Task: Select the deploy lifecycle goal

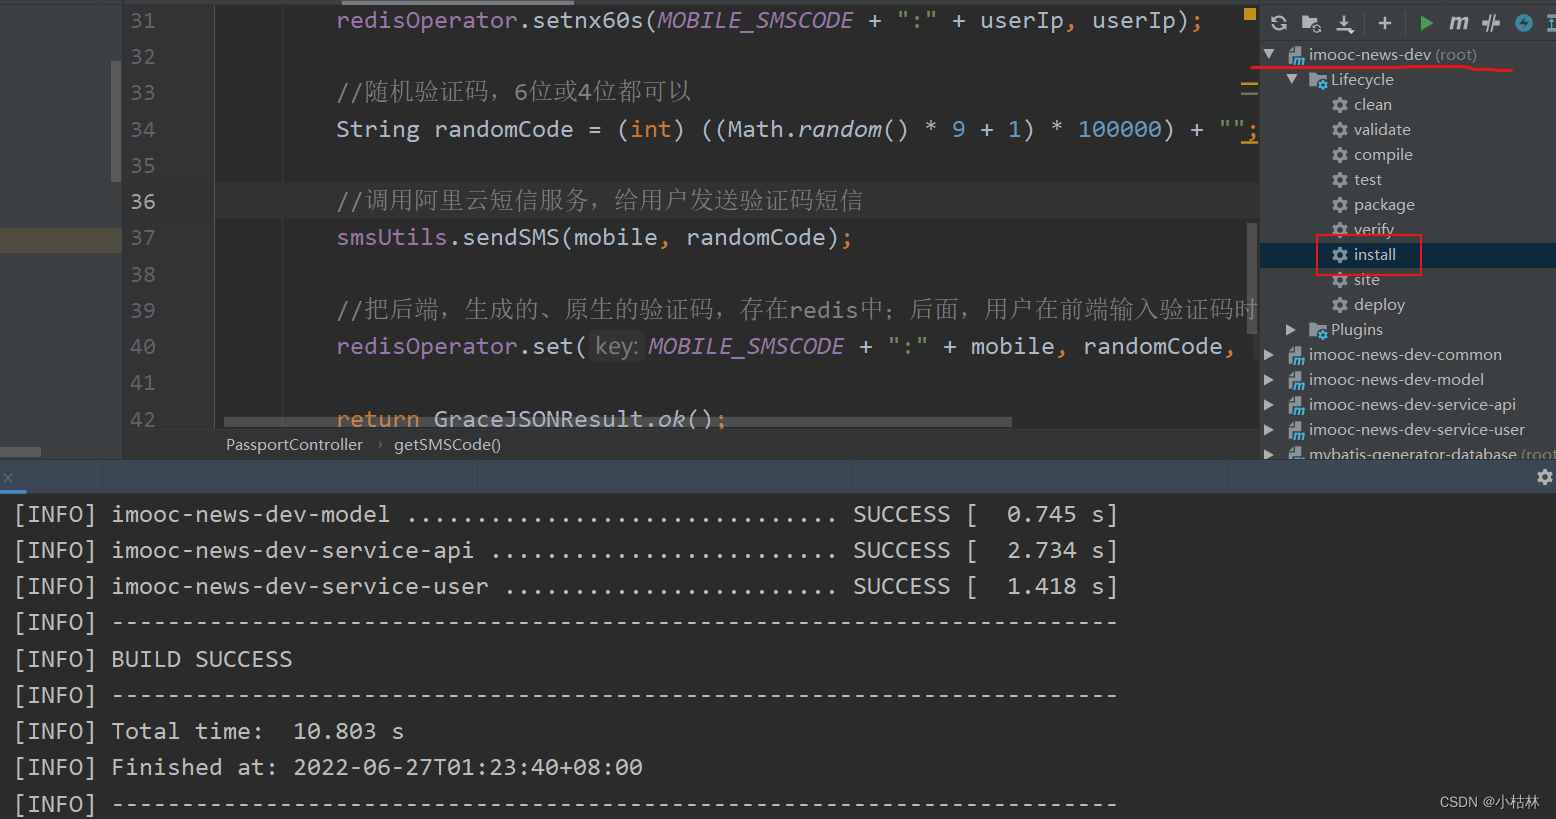Action: (x=1379, y=305)
